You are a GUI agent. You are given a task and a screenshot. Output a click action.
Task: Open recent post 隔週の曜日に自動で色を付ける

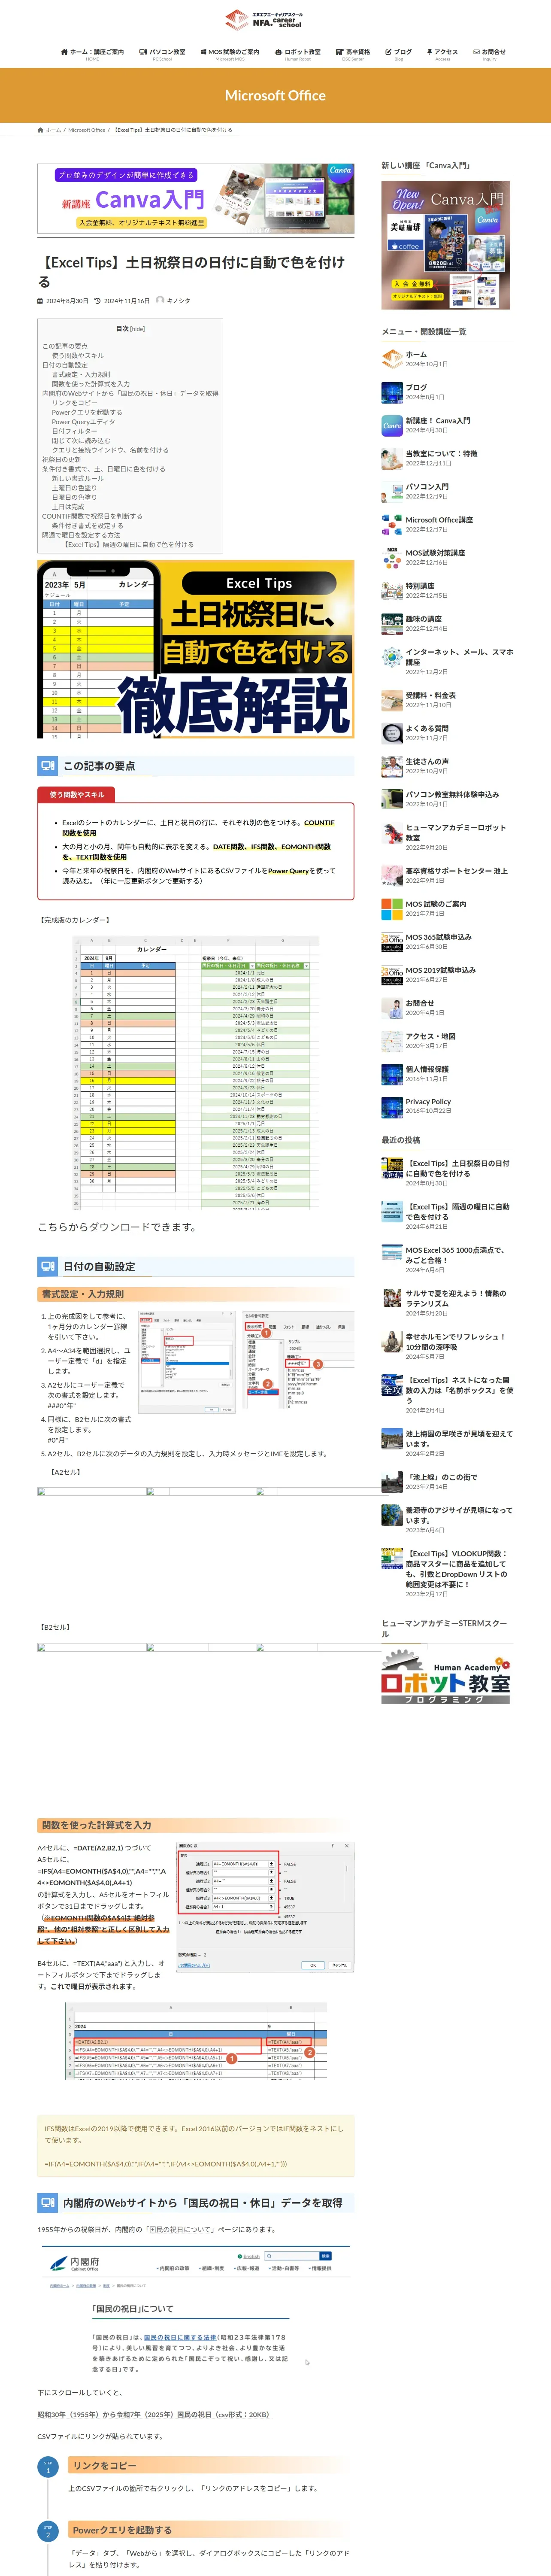457,1211
